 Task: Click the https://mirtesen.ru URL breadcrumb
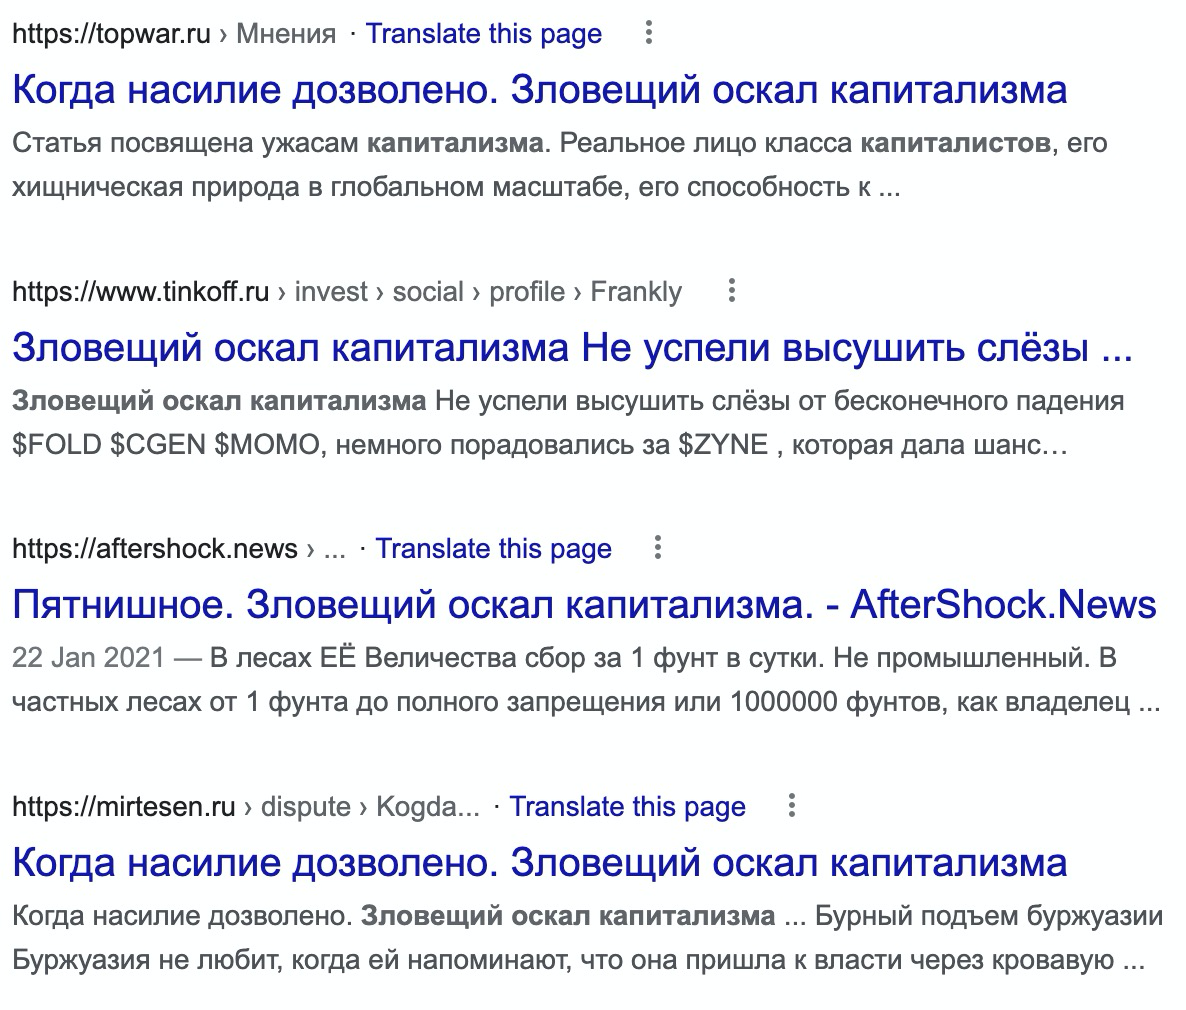124,806
